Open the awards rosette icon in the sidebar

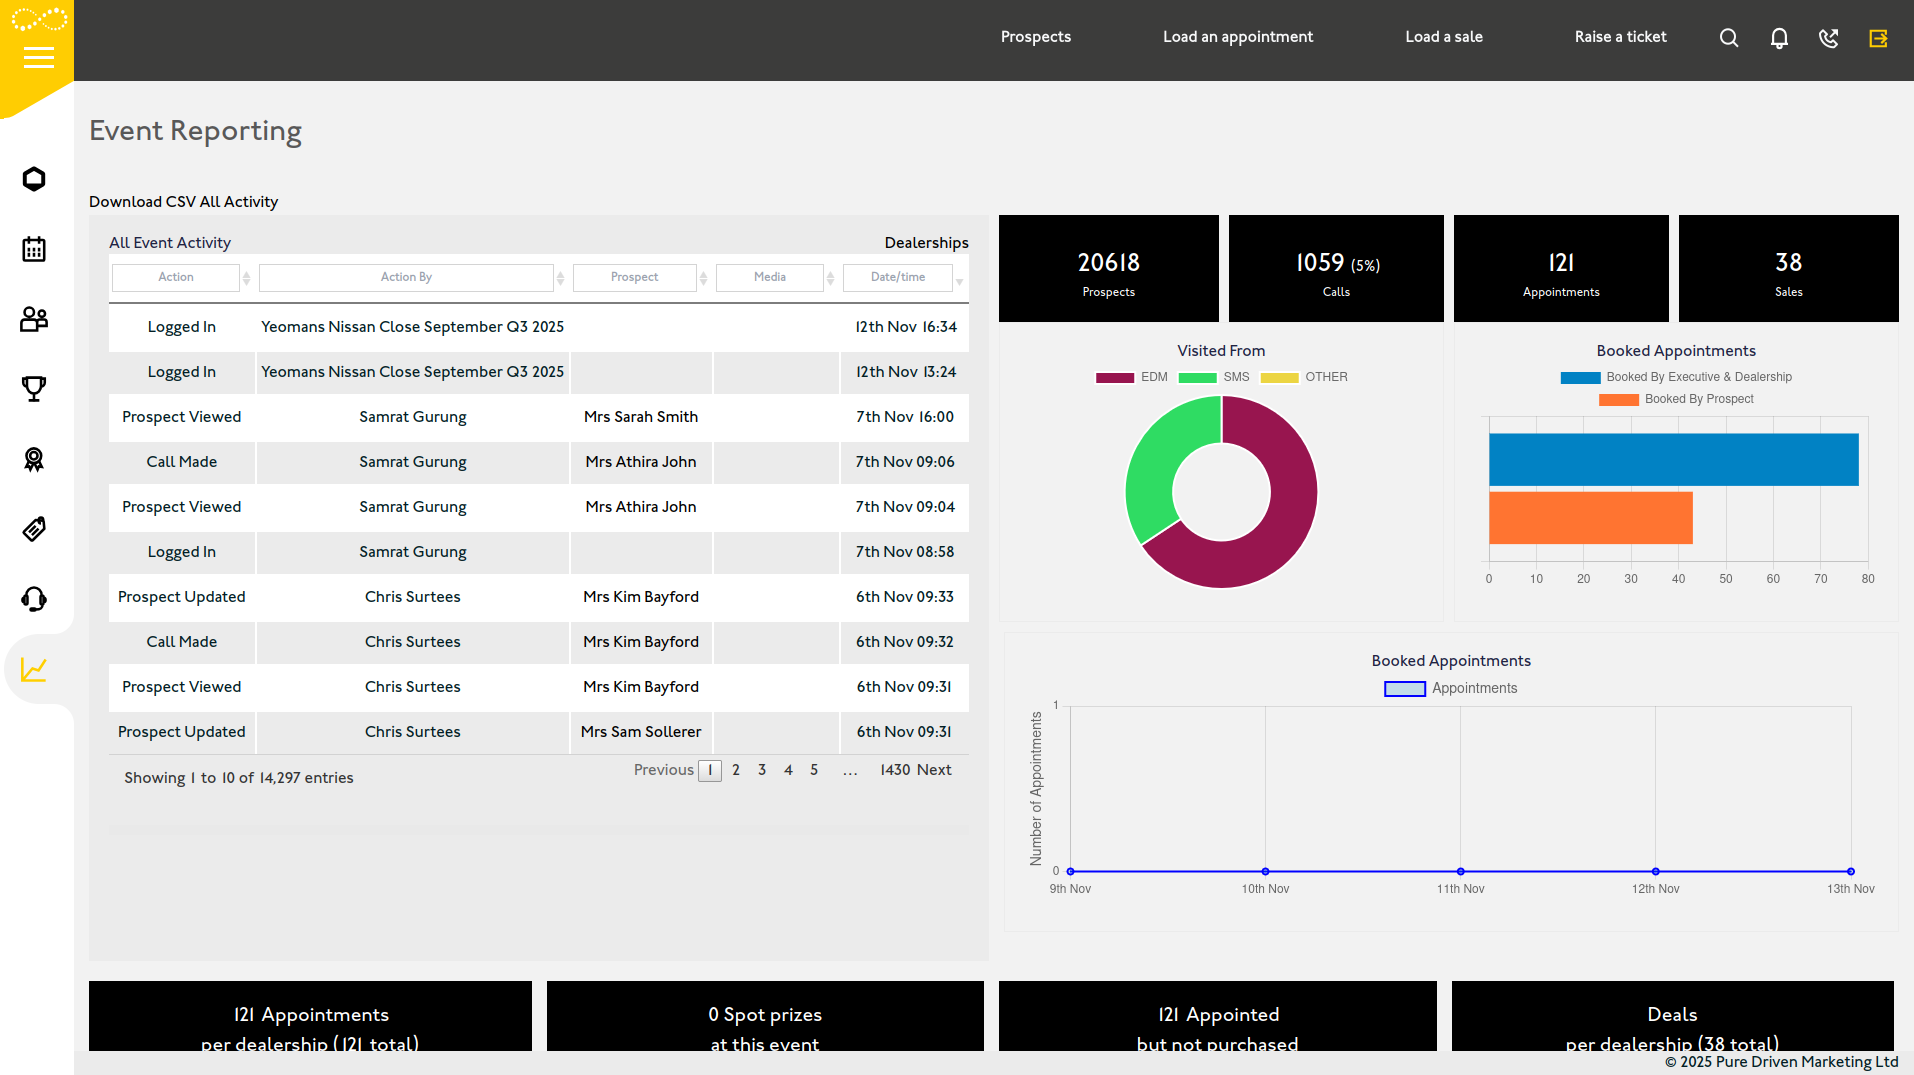(34, 459)
